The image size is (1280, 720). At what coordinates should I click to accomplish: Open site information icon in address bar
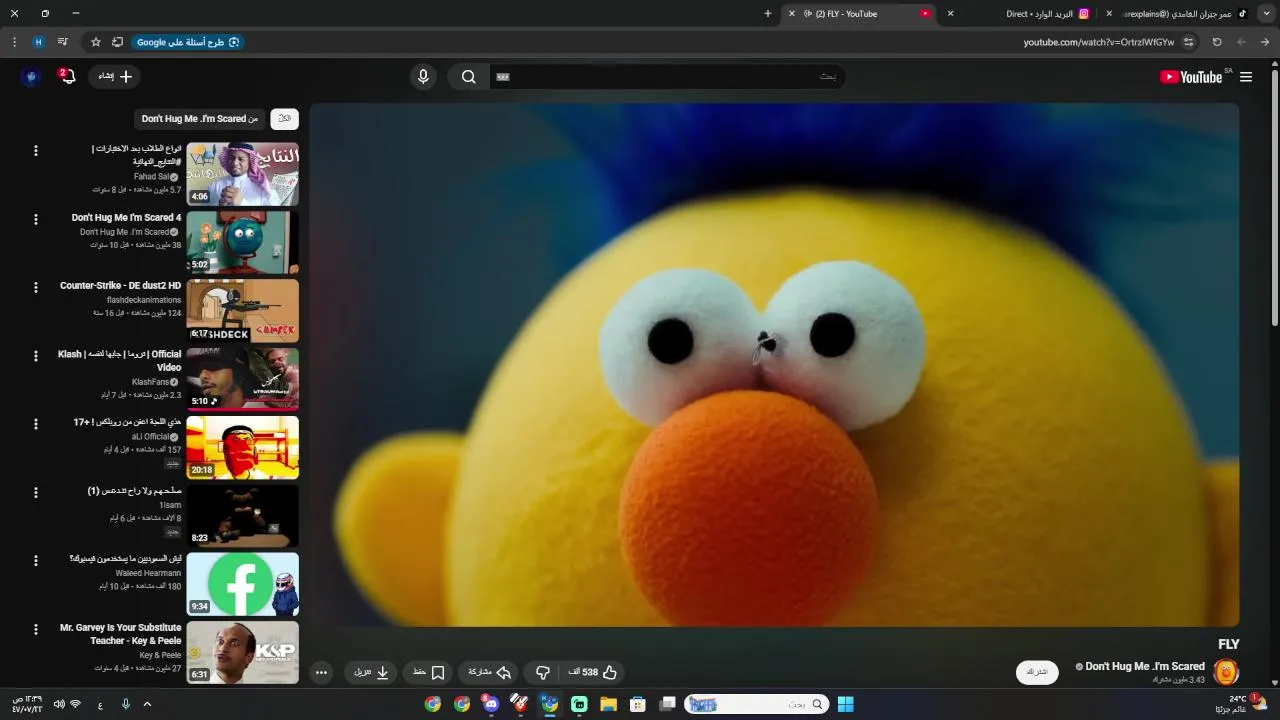point(1188,42)
